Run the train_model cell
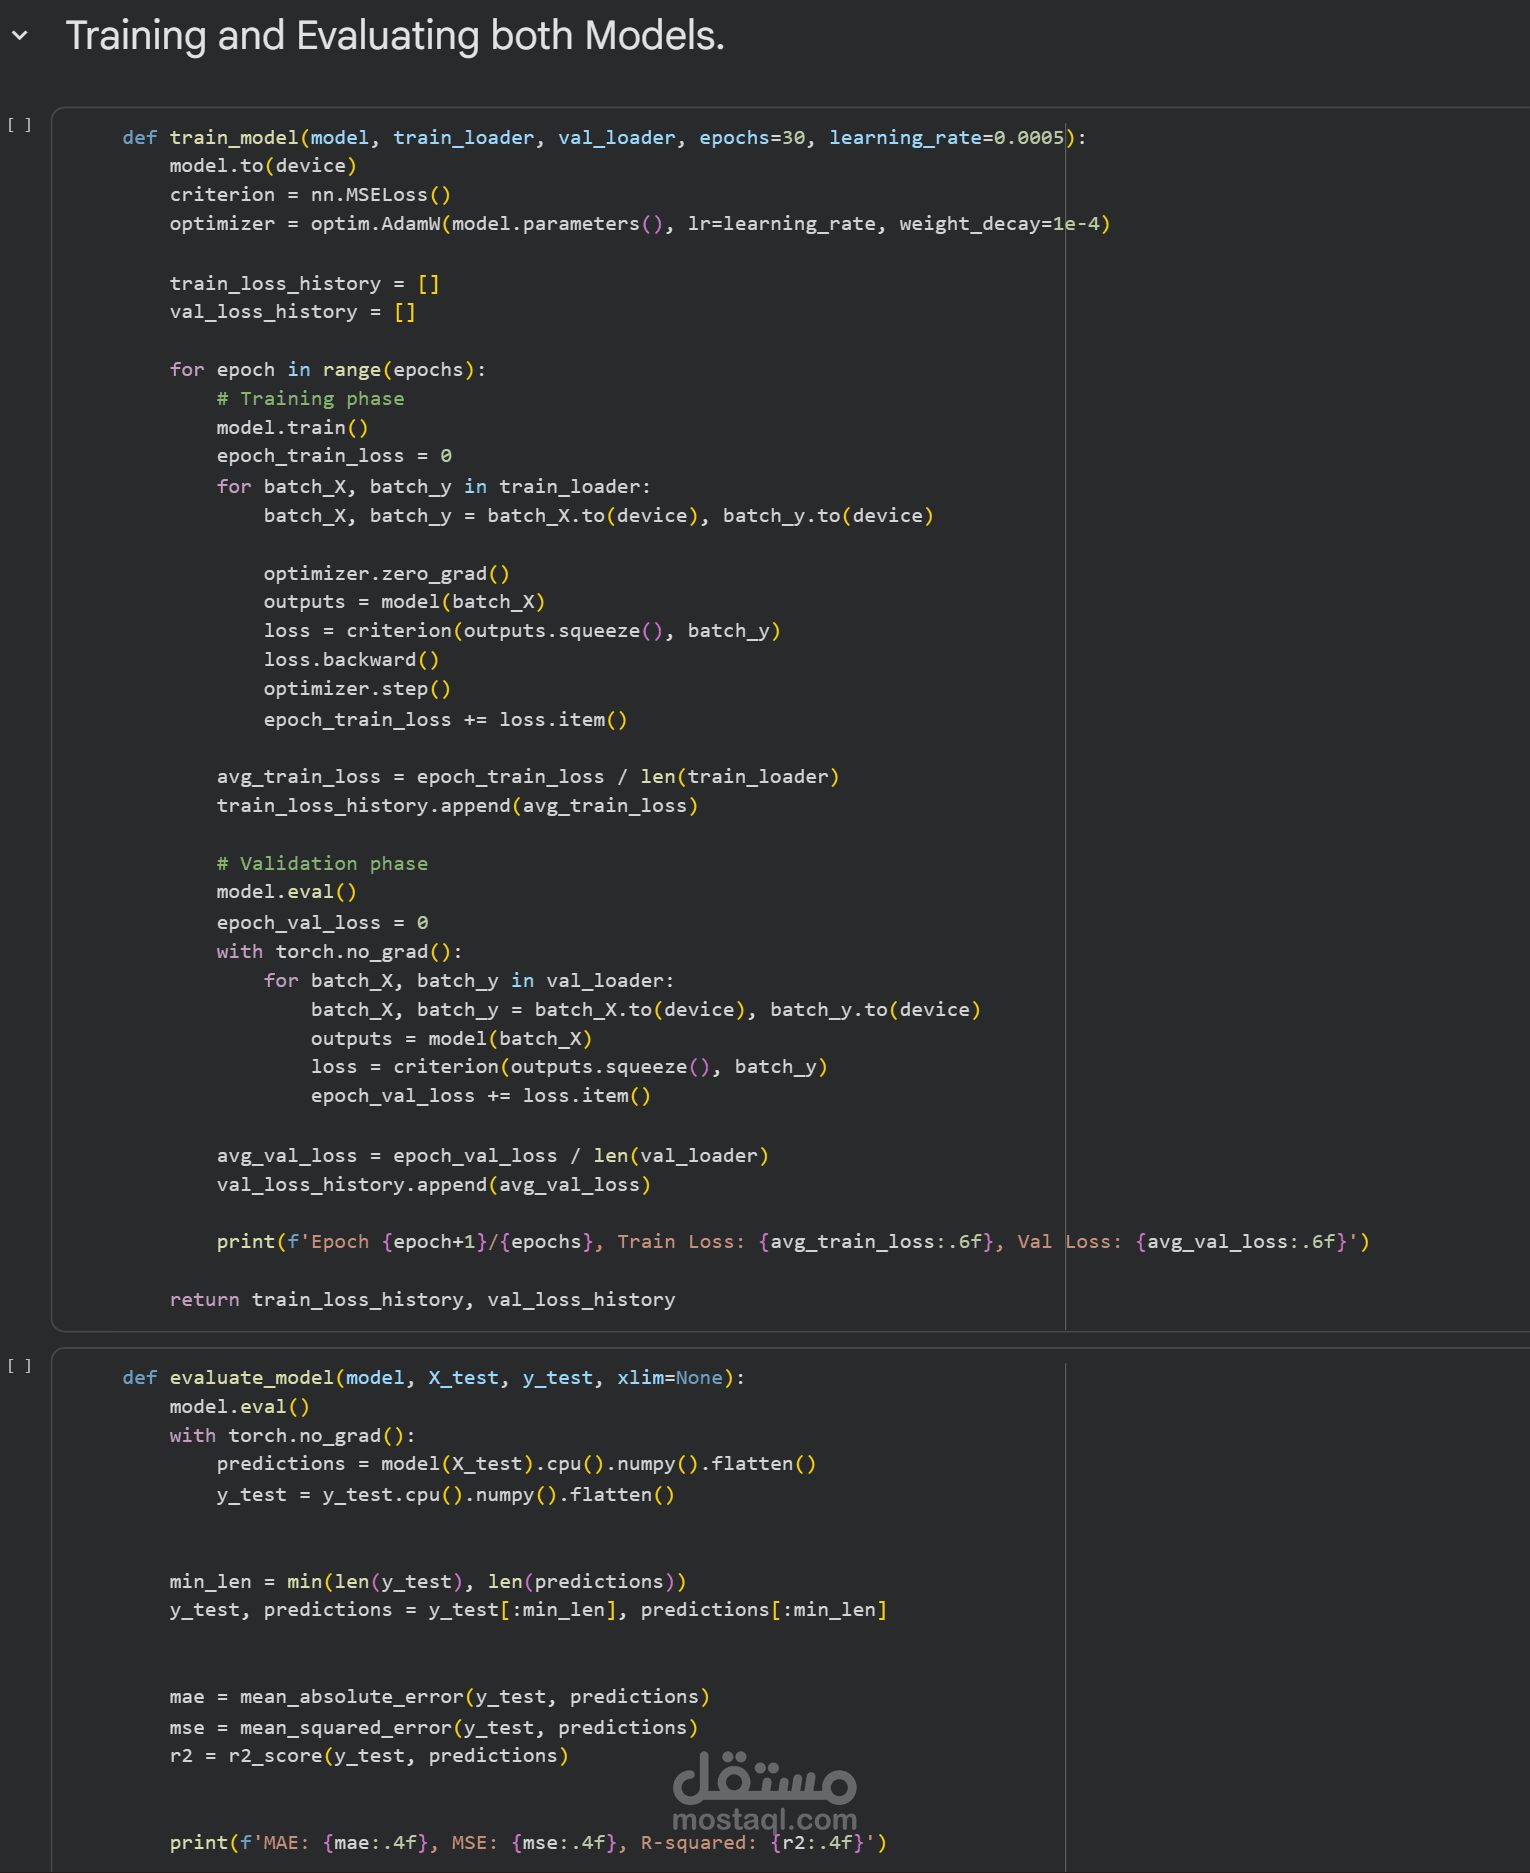1530x1873 pixels. point(20,125)
